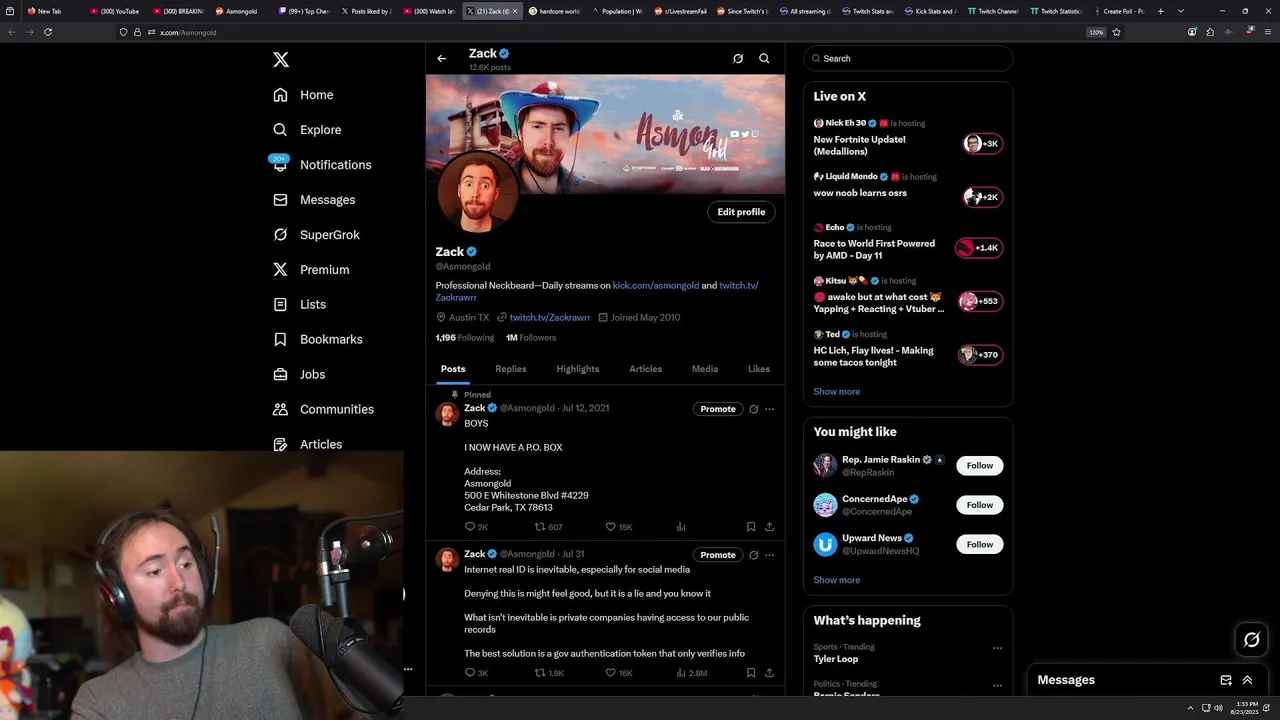Open more options on Jul 31 post

769,555
